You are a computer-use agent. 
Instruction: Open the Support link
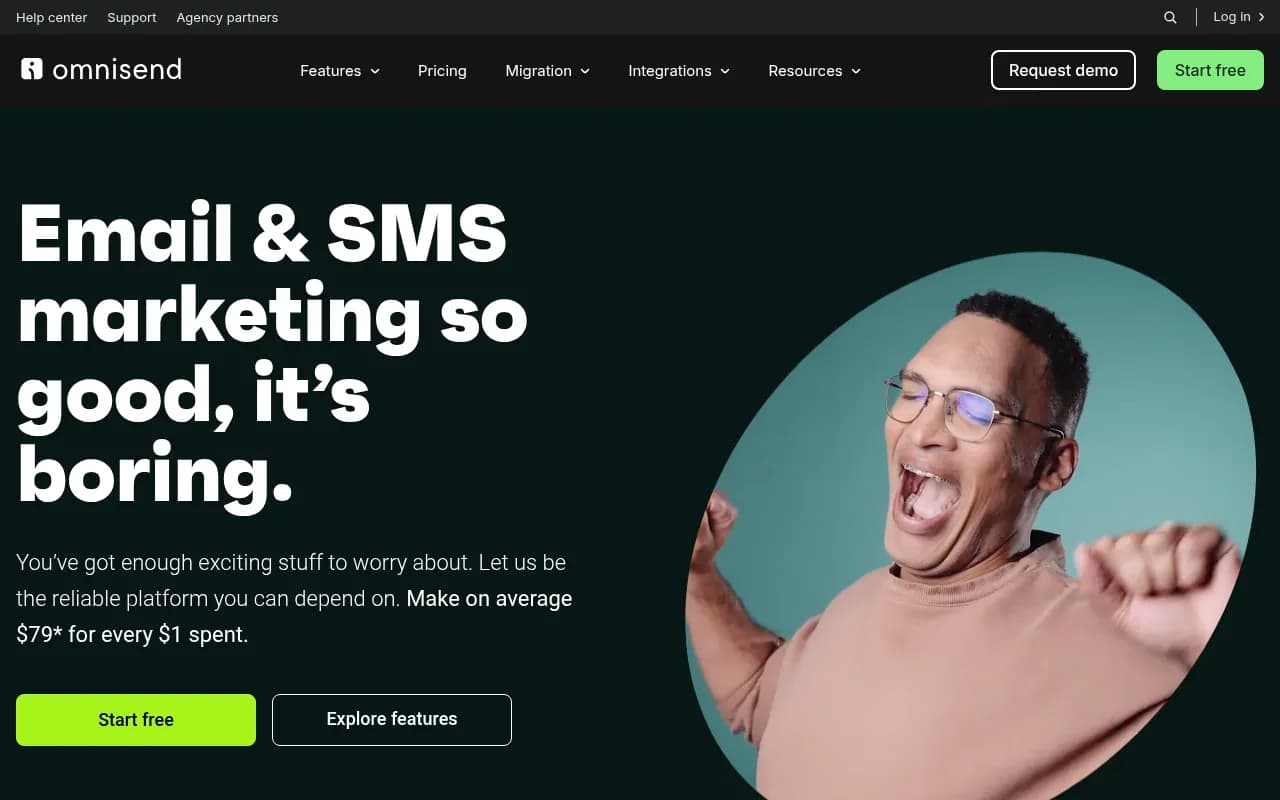(x=132, y=17)
